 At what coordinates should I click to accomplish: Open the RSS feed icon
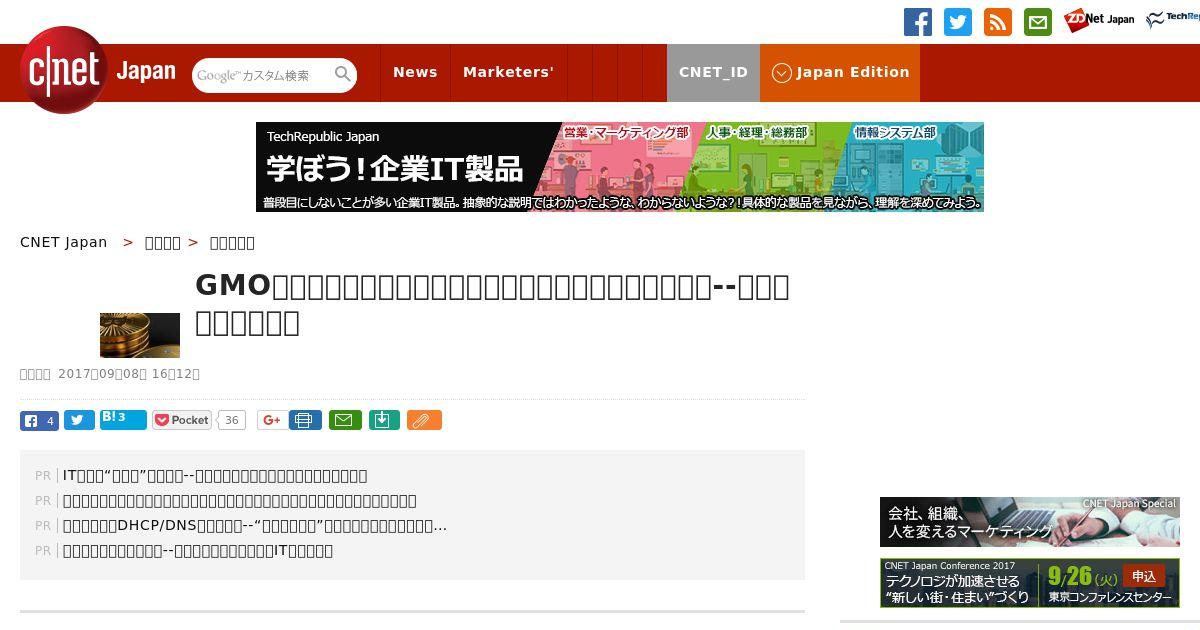coord(998,22)
